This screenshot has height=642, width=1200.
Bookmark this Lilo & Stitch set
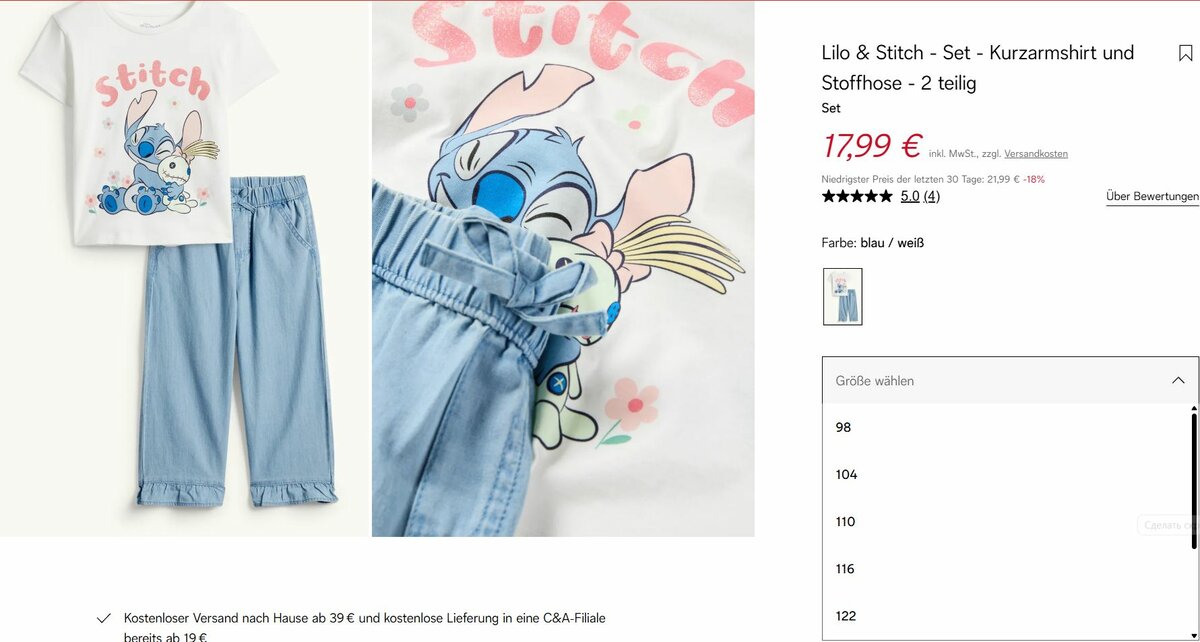coord(1185,54)
